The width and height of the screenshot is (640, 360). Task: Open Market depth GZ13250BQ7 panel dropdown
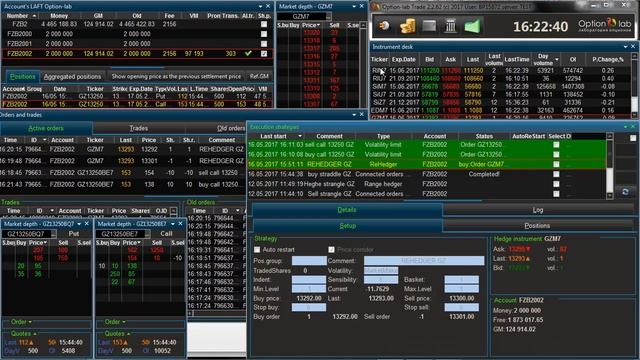[x=79, y=224]
